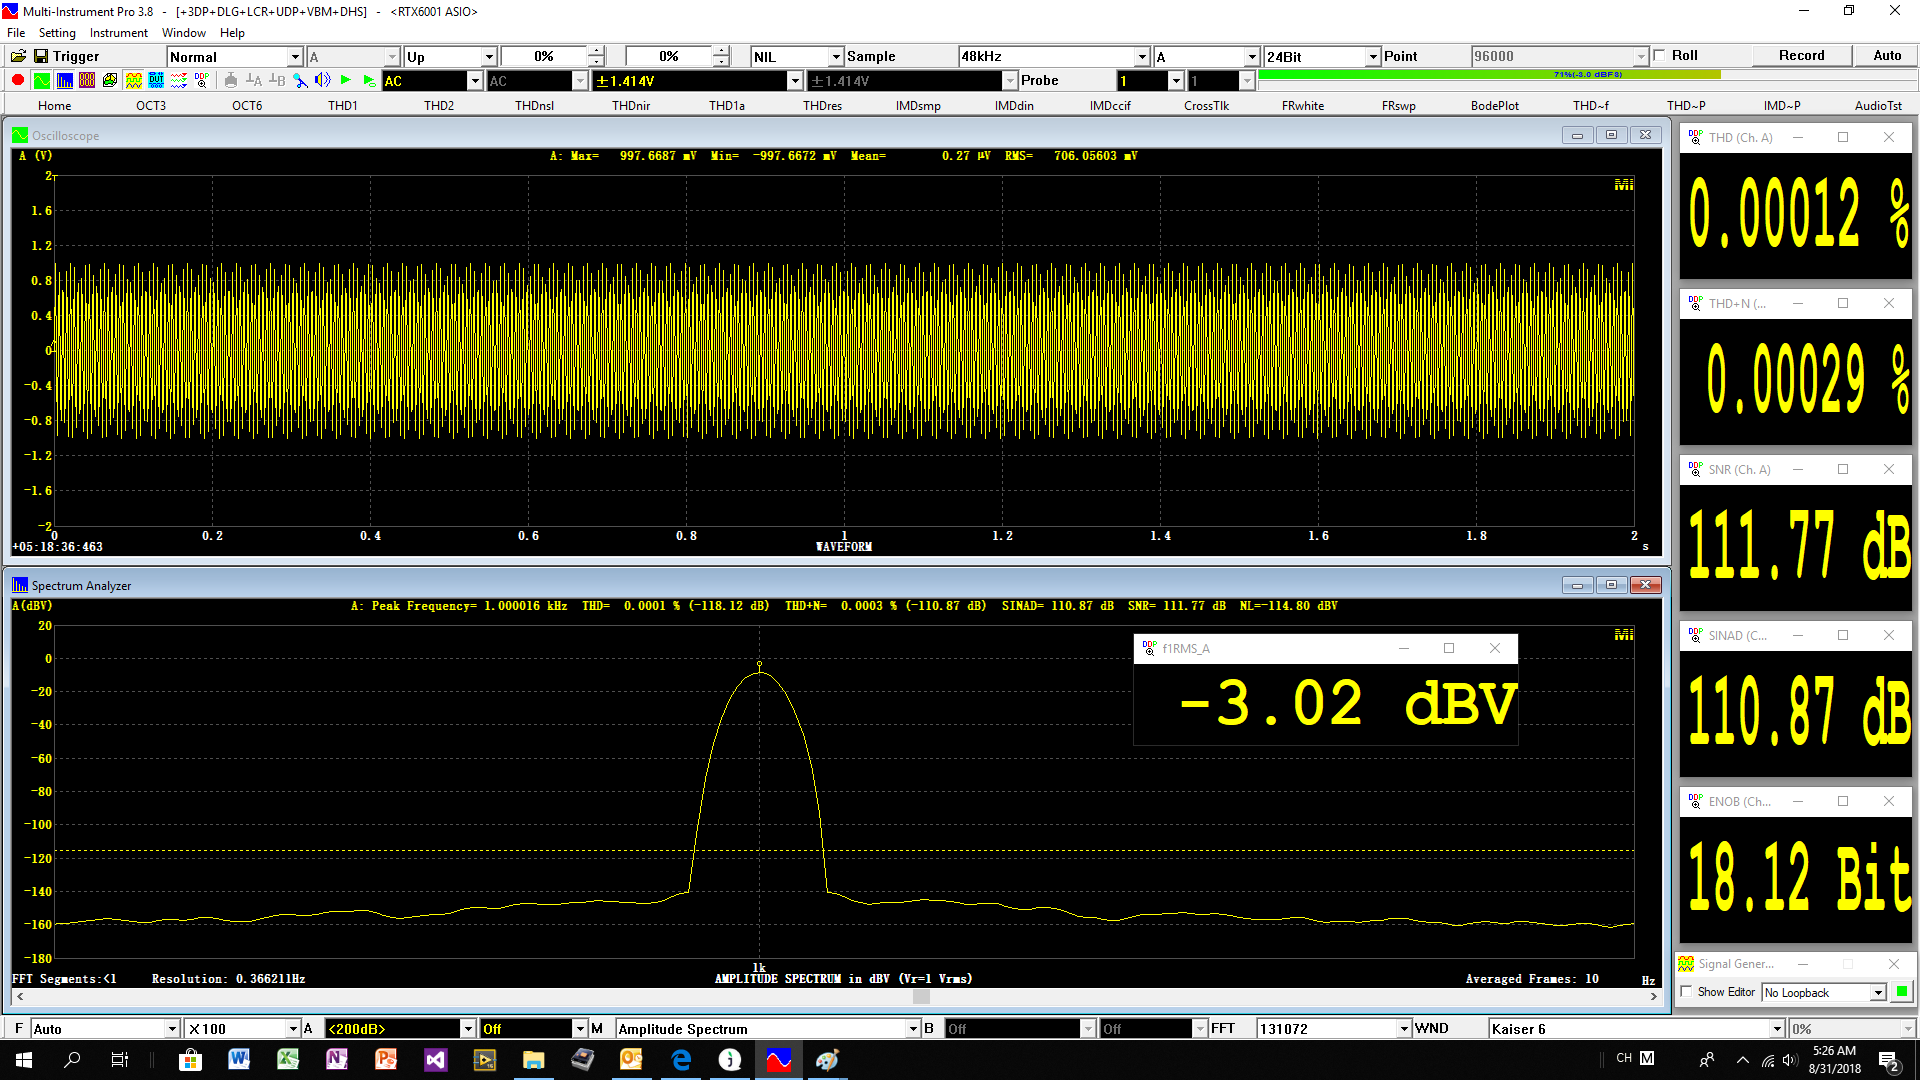Click the spectrum analyzer horizontal scrollbar thumb
Viewport: 1920px width, 1080px height.
click(921, 997)
